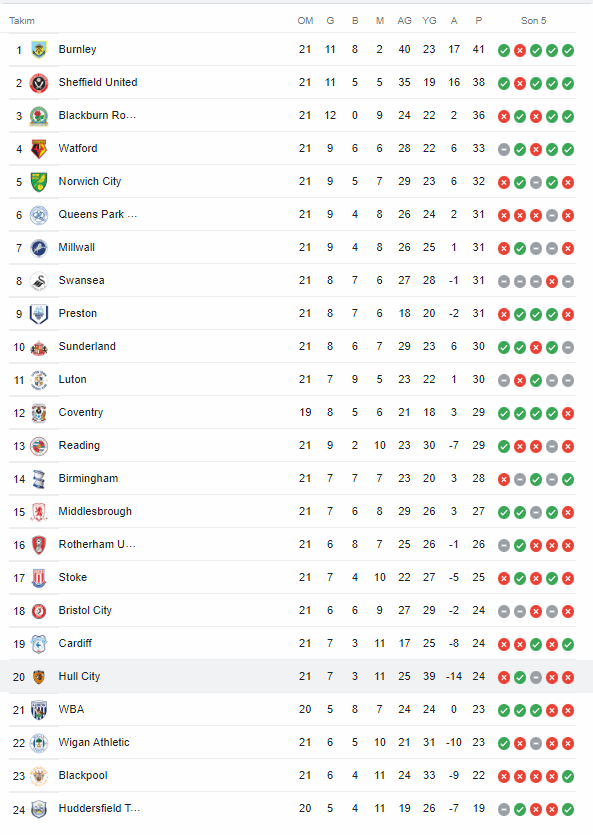Sort by the P points column header

(x=479, y=21)
